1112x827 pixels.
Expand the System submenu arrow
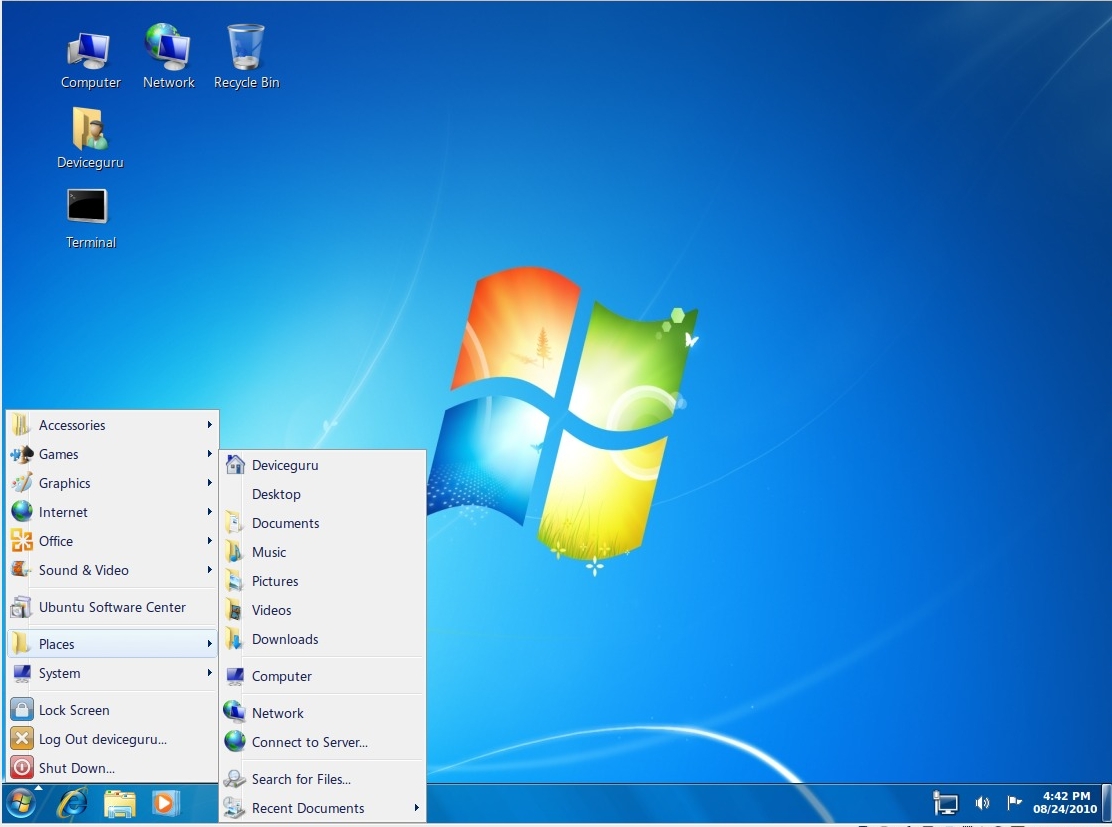[x=210, y=672]
